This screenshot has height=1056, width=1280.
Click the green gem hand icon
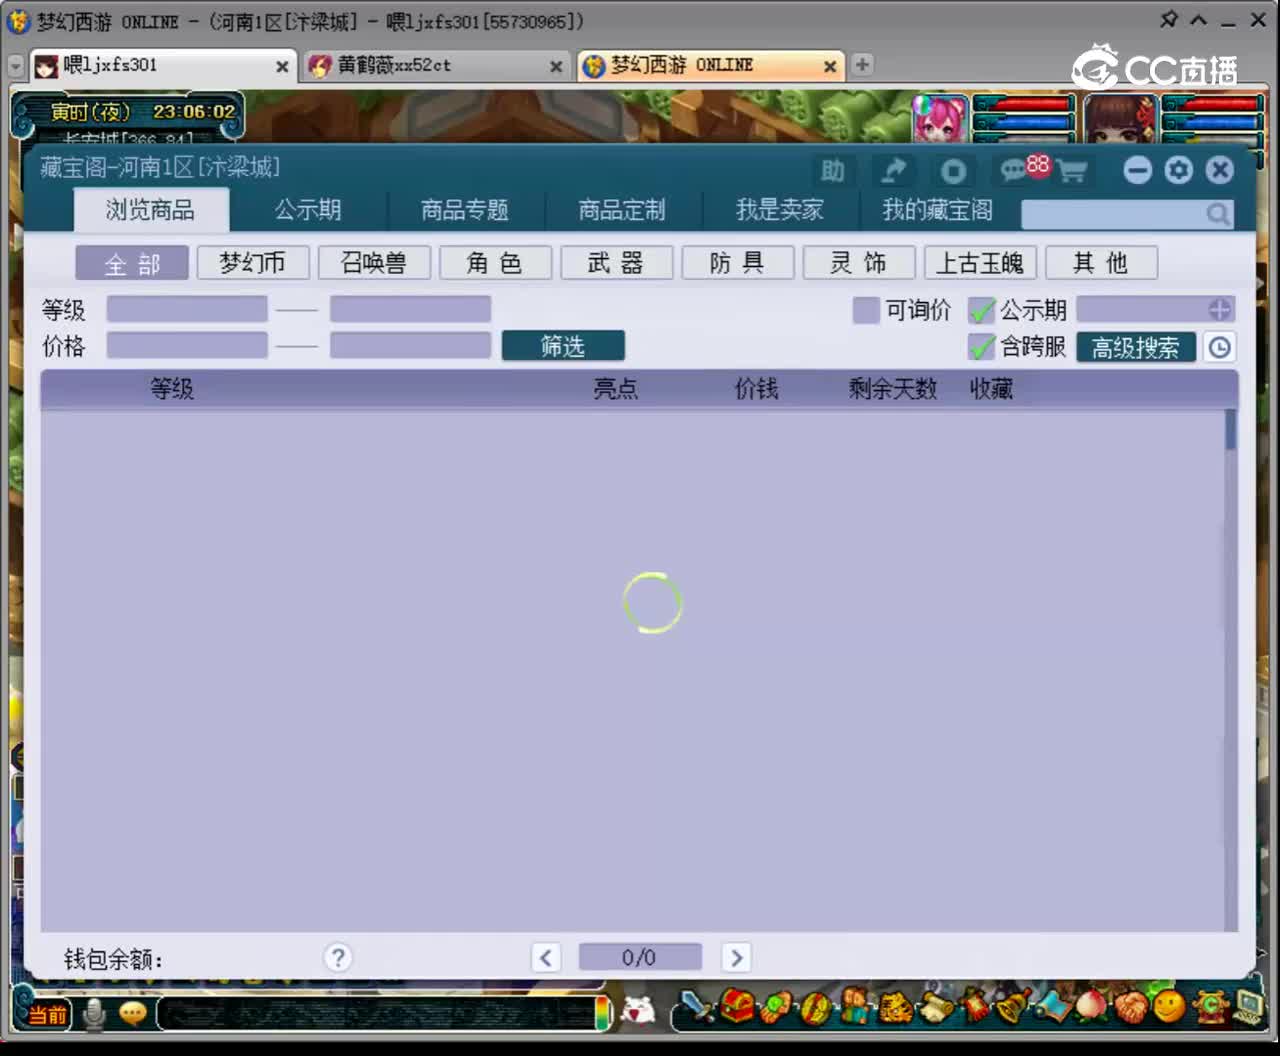click(x=778, y=1006)
